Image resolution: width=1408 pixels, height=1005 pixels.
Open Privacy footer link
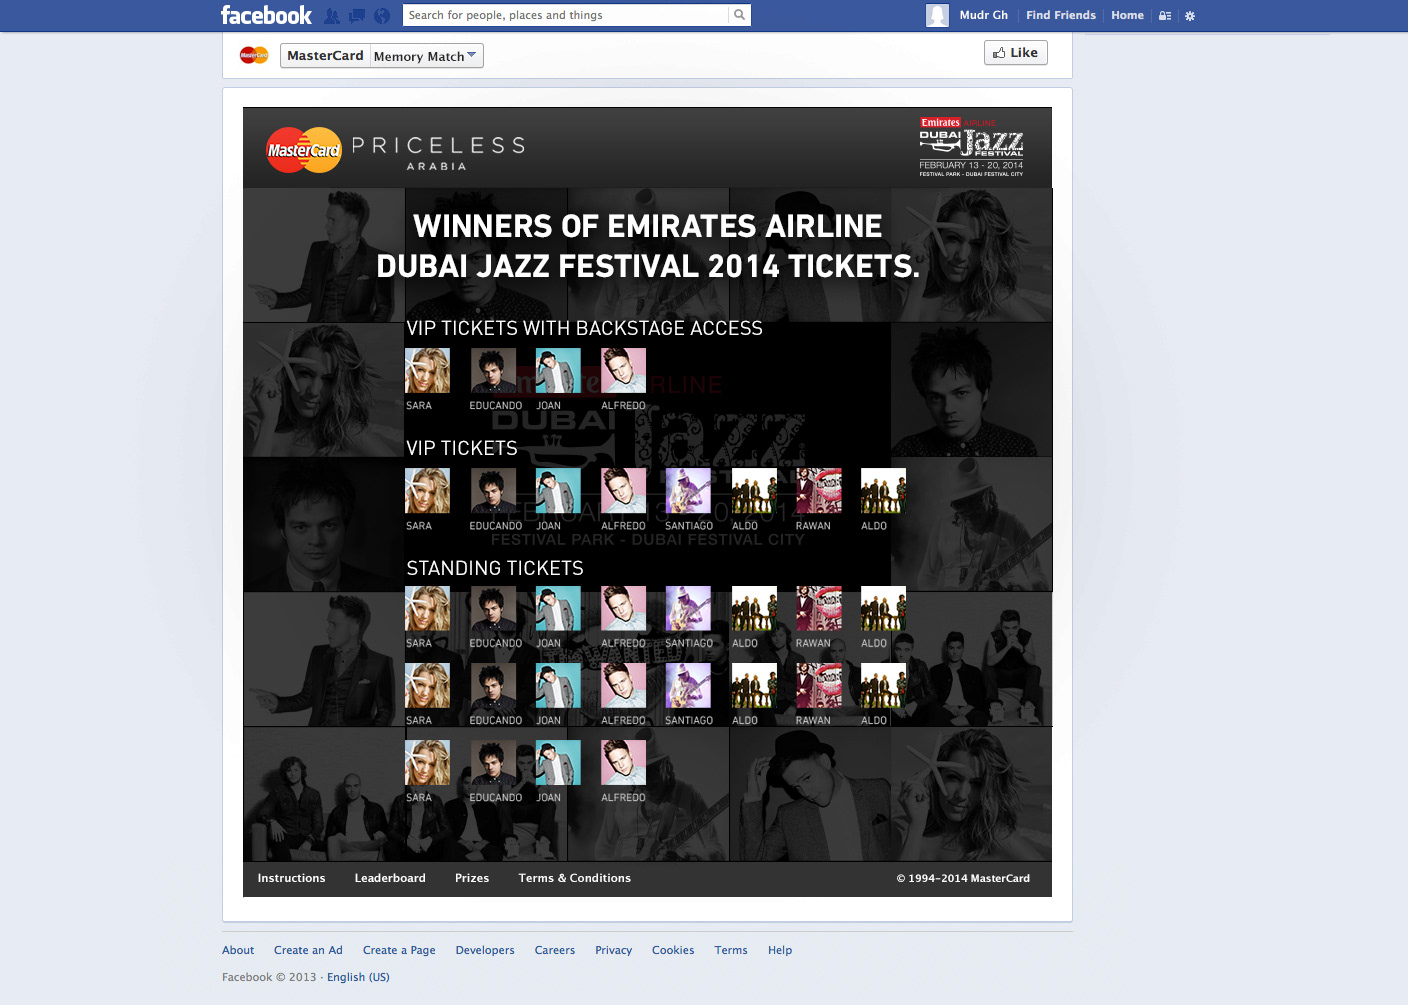coord(613,950)
